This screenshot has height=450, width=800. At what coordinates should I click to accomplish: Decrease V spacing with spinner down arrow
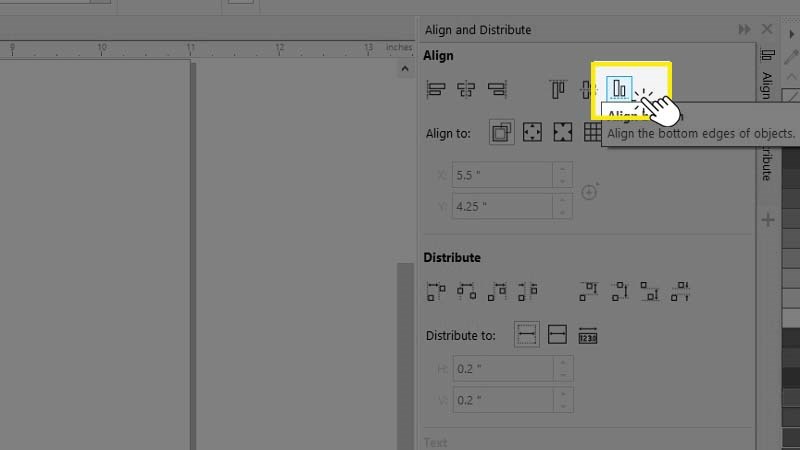pyautogui.click(x=563, y=406)
